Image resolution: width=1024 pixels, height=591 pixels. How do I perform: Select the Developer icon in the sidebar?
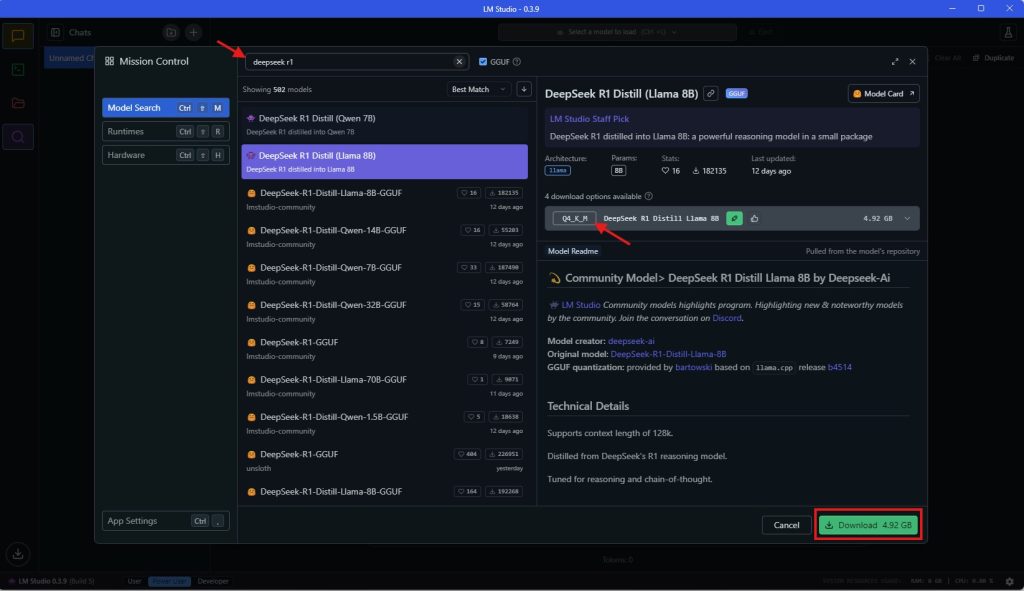pyautogui.click(x=20, y=70)
